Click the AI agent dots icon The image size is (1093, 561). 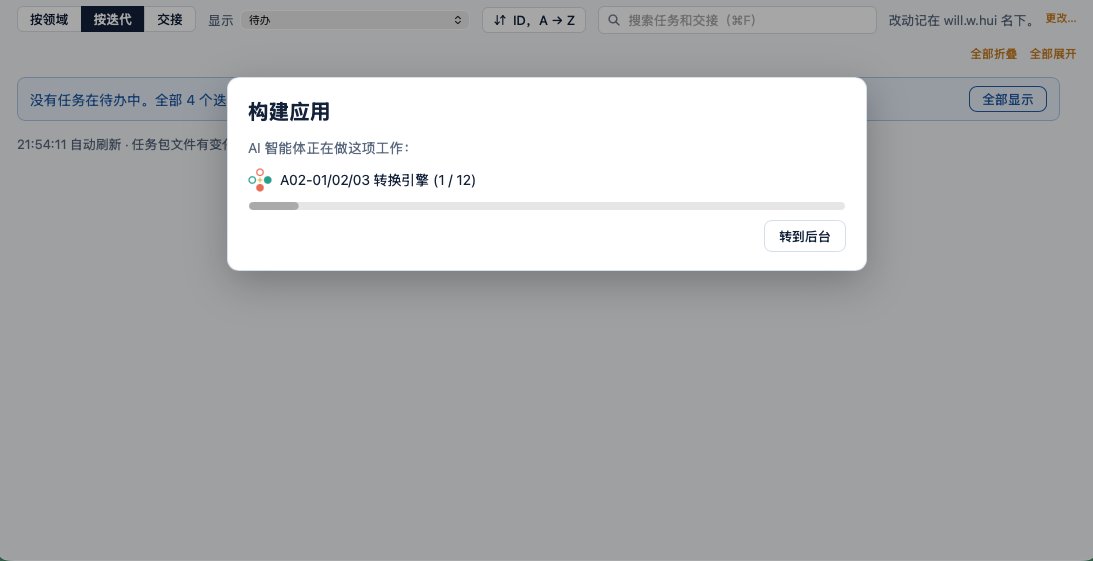click(x=259, y=180)
